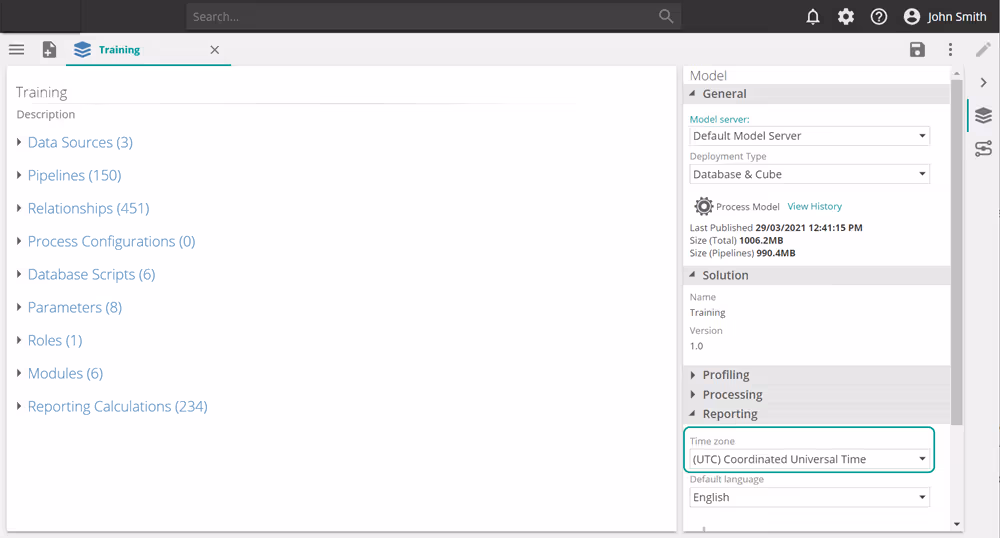The width and height of the screenshot is (1000, 538).
Task: Open the settings gear icon
Action: [846, 17]
